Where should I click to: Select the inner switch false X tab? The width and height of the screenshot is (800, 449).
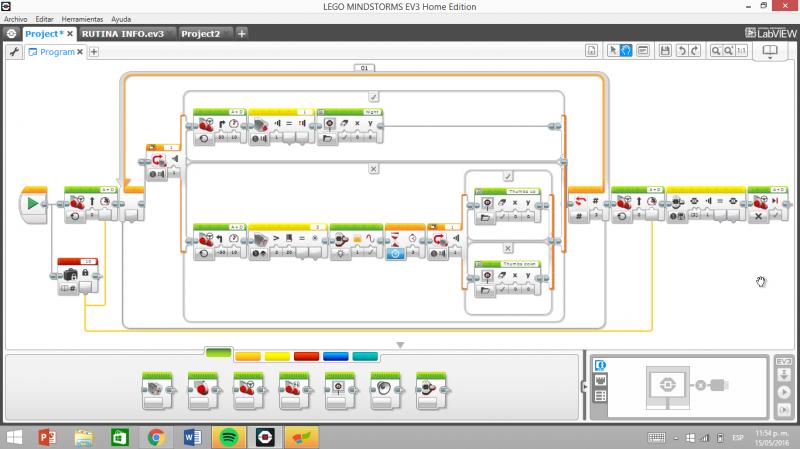508,248
